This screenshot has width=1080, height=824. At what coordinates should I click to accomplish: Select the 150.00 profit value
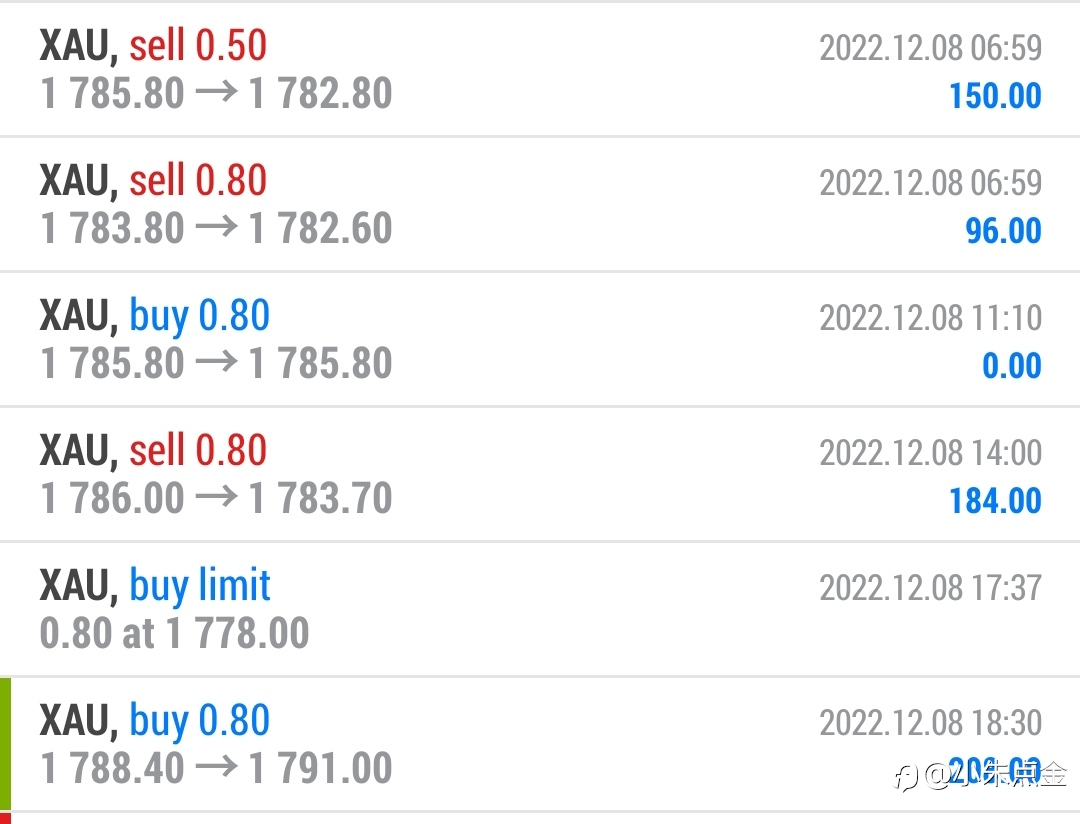click(x=995, y=96)
